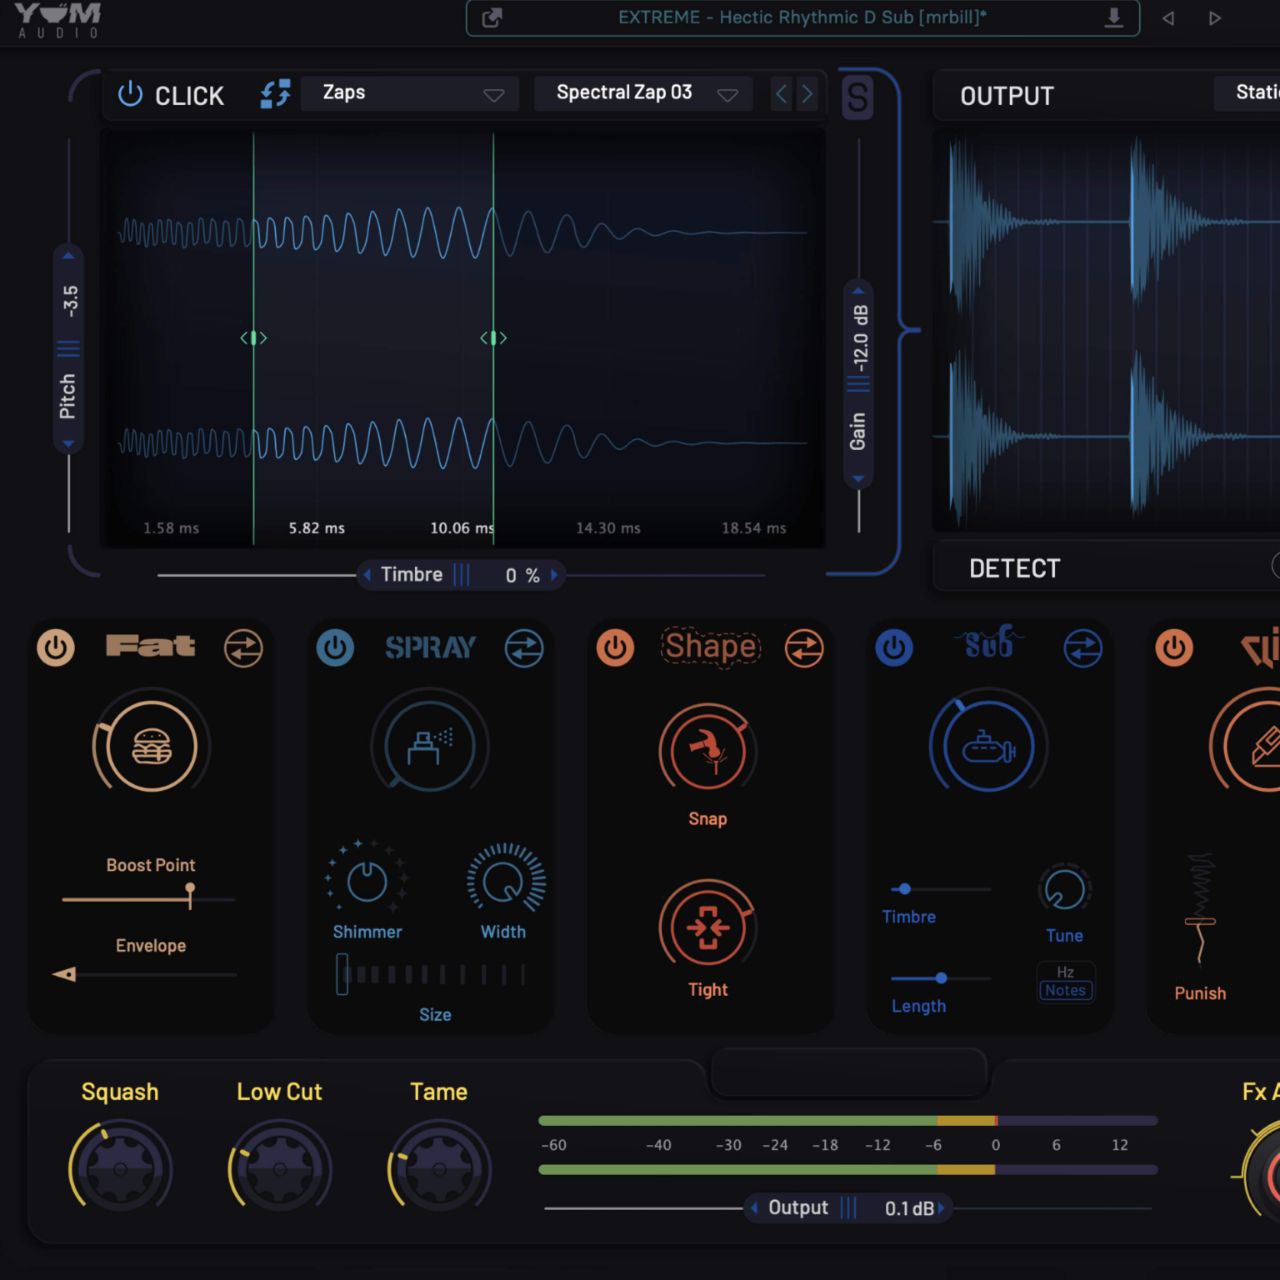1280x1280 pixels.
Task: Toggle the Click layer power button
Action: point(130,94)
